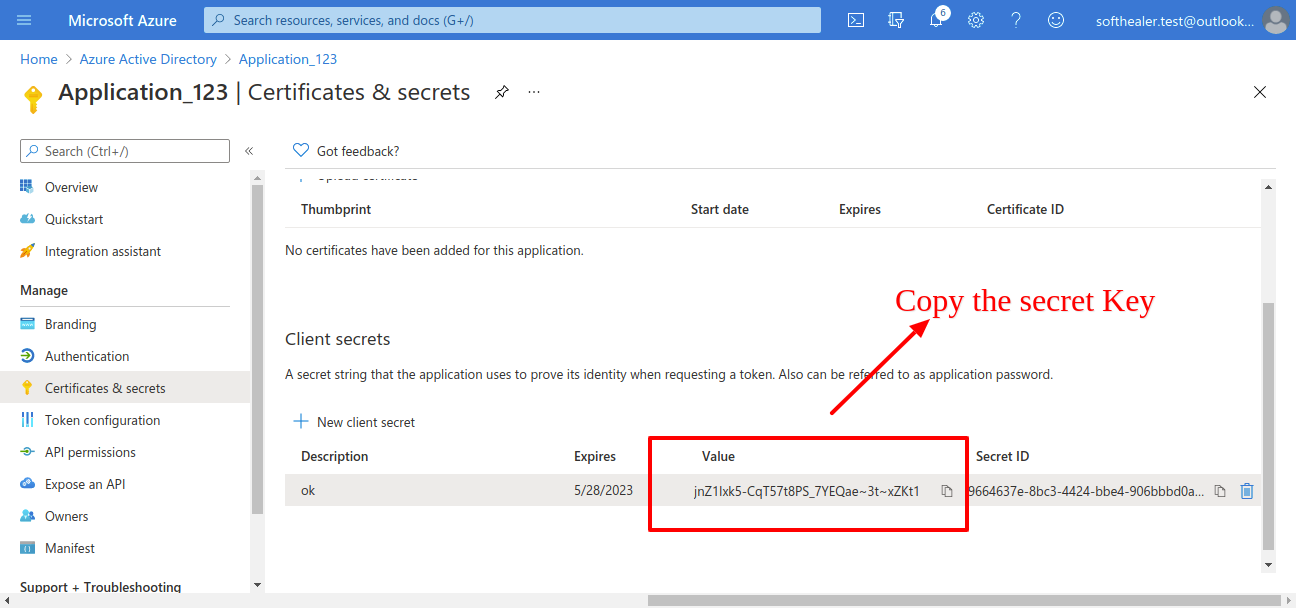Open the Help question mark

1016,20
